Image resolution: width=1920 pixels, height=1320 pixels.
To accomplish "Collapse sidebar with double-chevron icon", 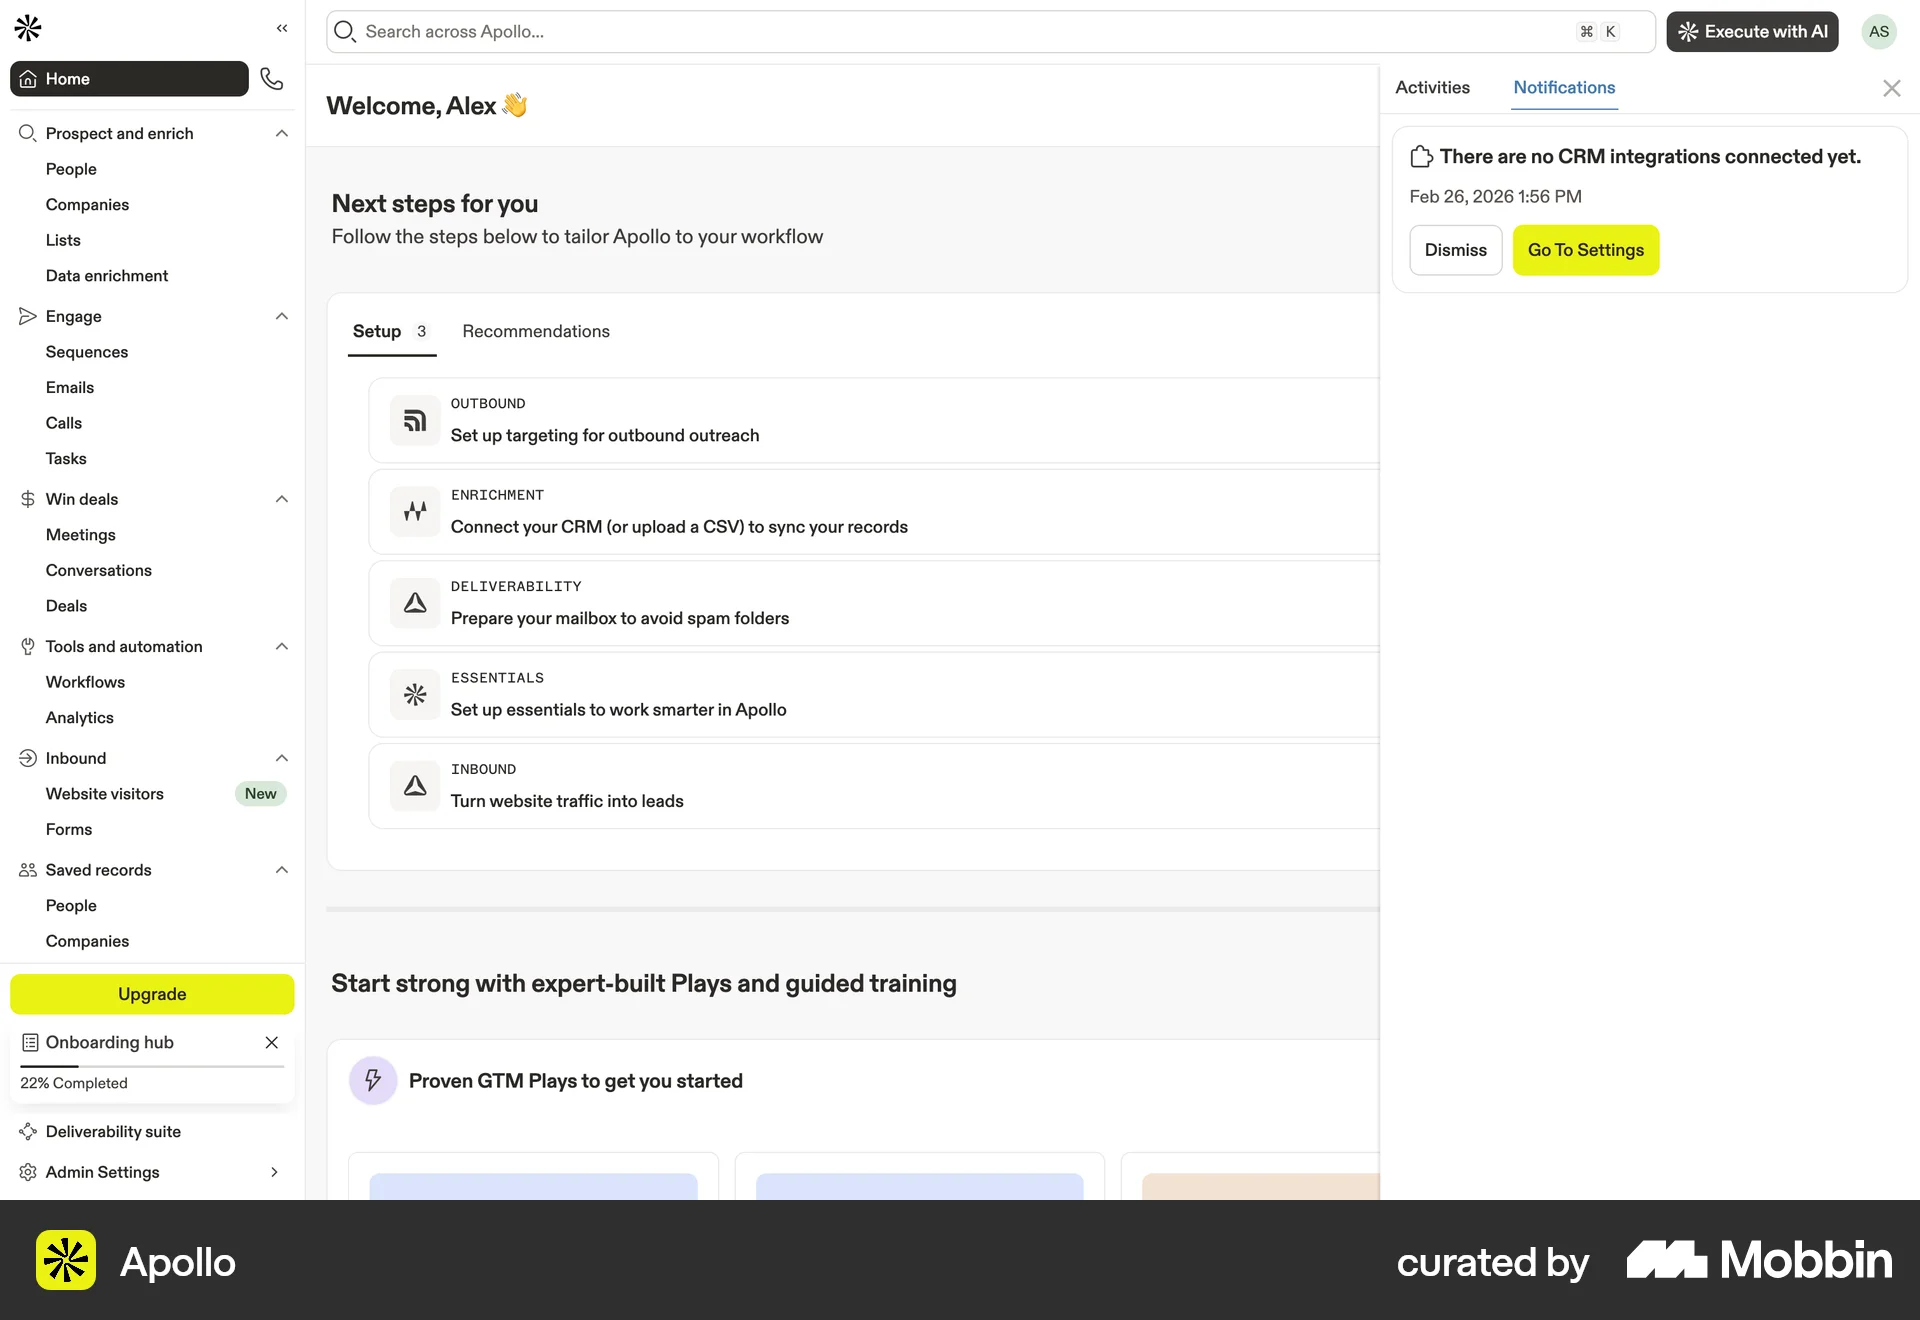I will click(282, 29).
